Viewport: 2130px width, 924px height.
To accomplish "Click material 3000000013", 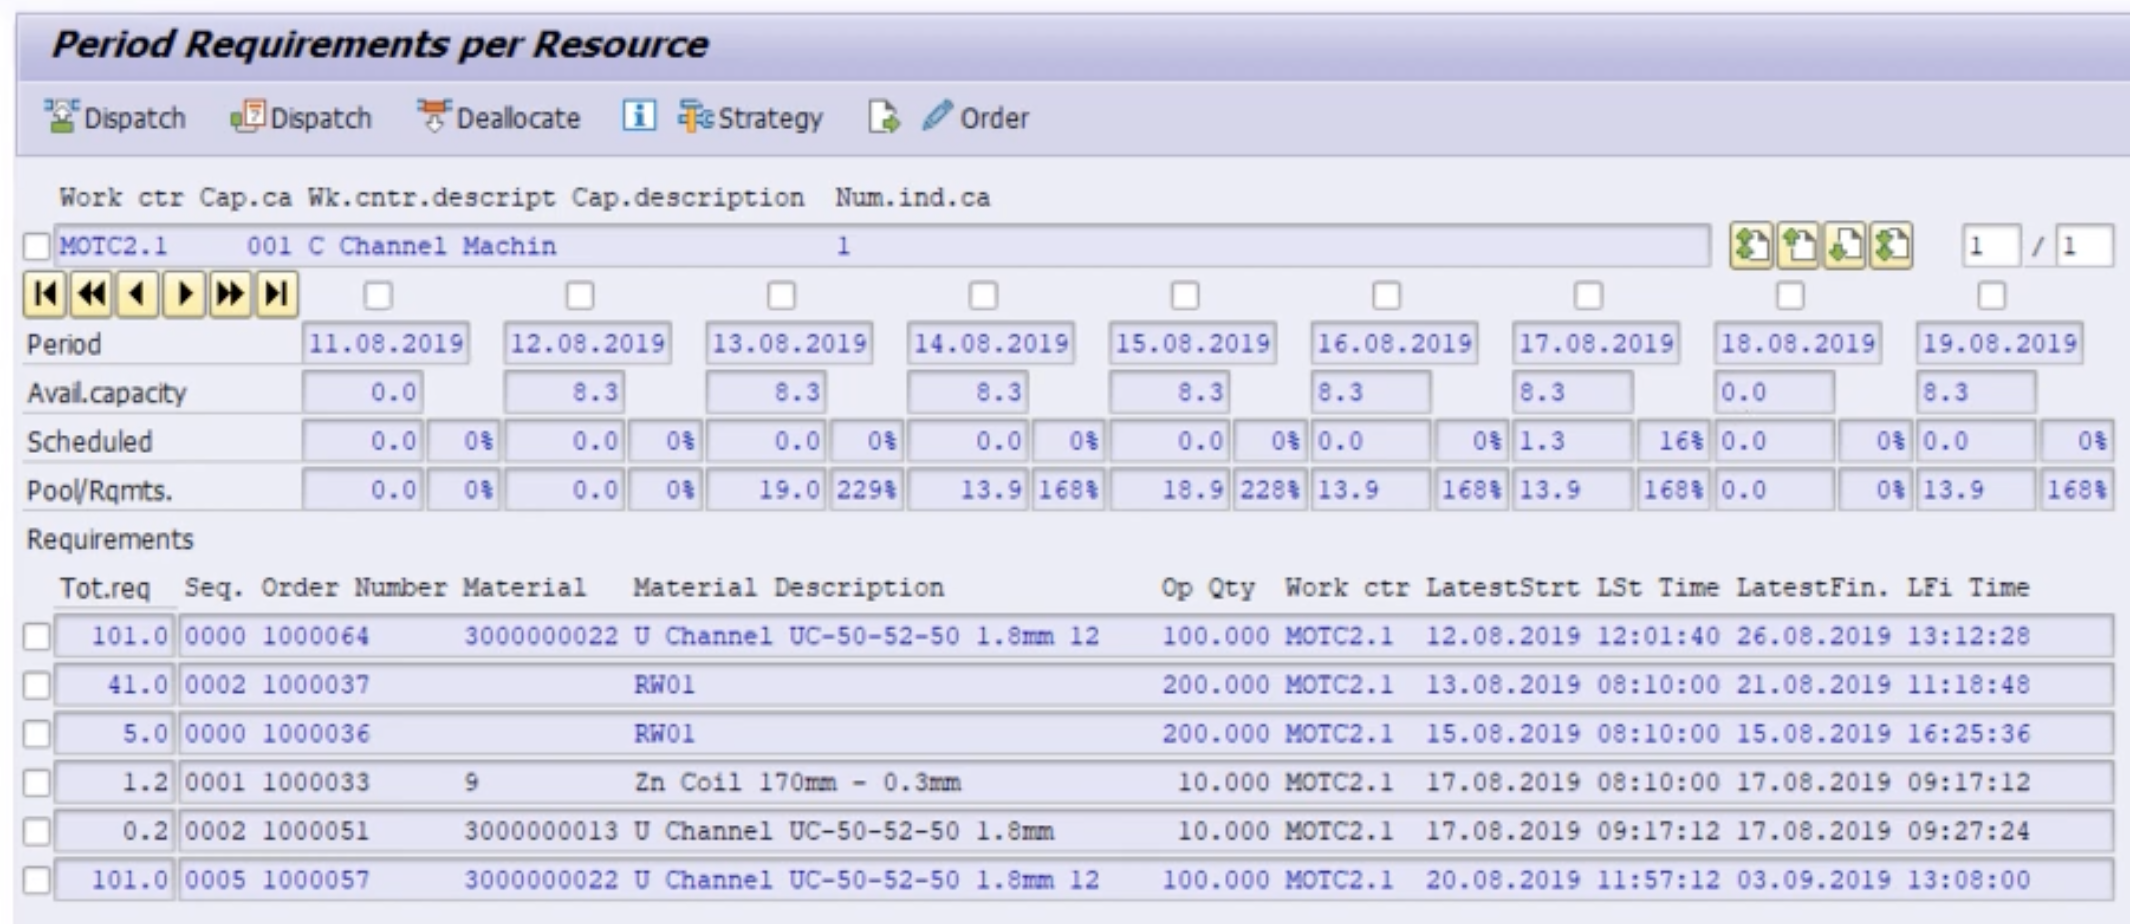I will (541, 831).
